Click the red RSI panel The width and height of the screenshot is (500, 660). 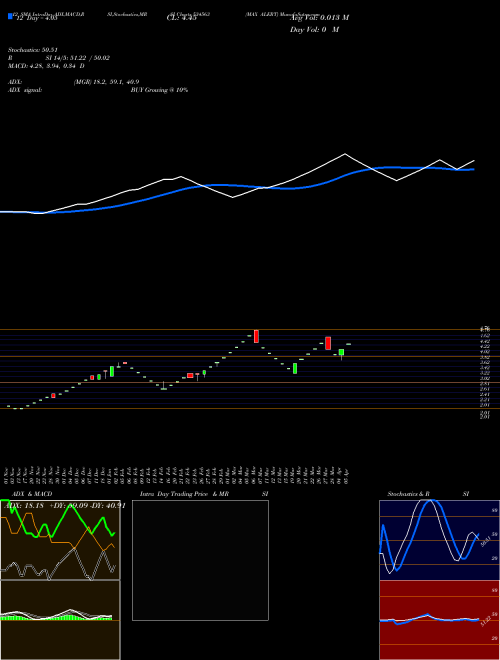439,620
